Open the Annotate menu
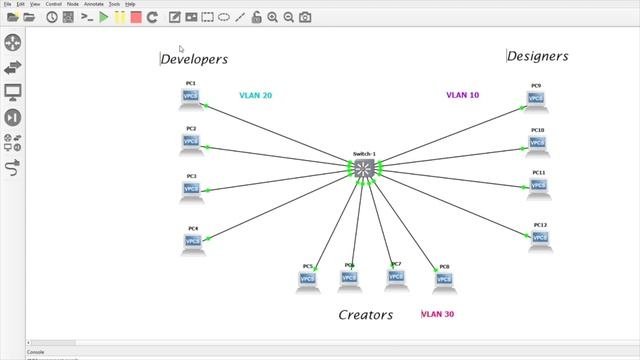Image resolution: width=640 pixels, height=360 pixels. point(93,4)
